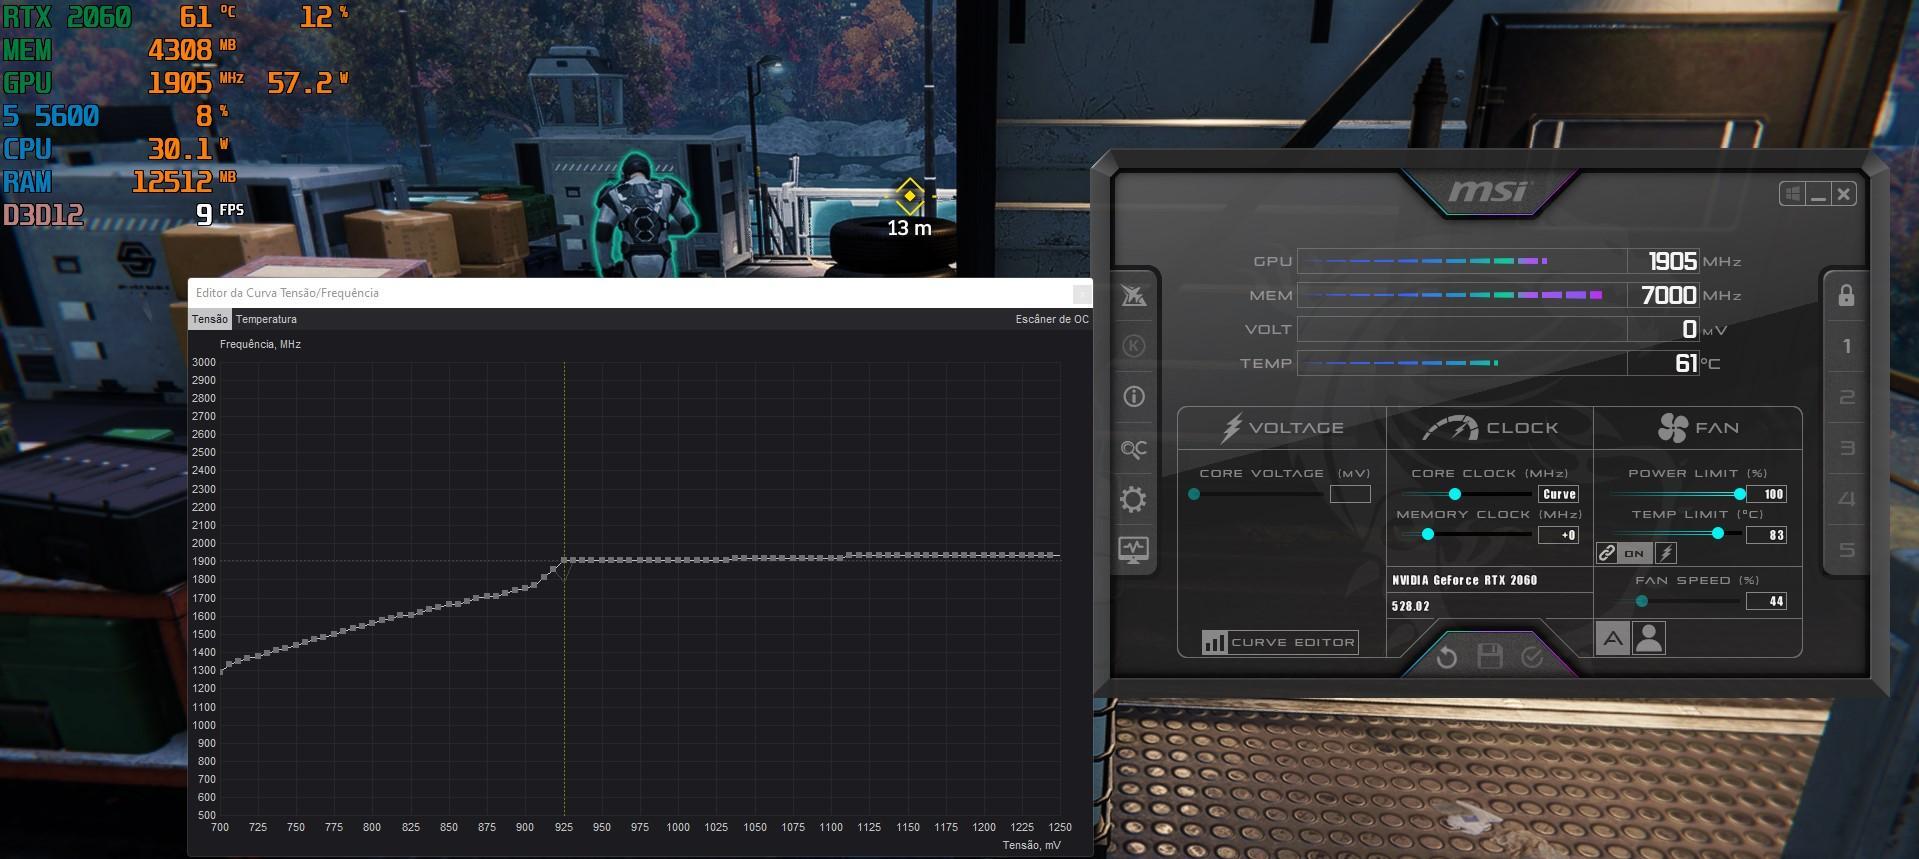Viewport: 1919px width, 859px height.
Task: Click the Temp Limit slider handle
Action: [x=1718, y=534]
